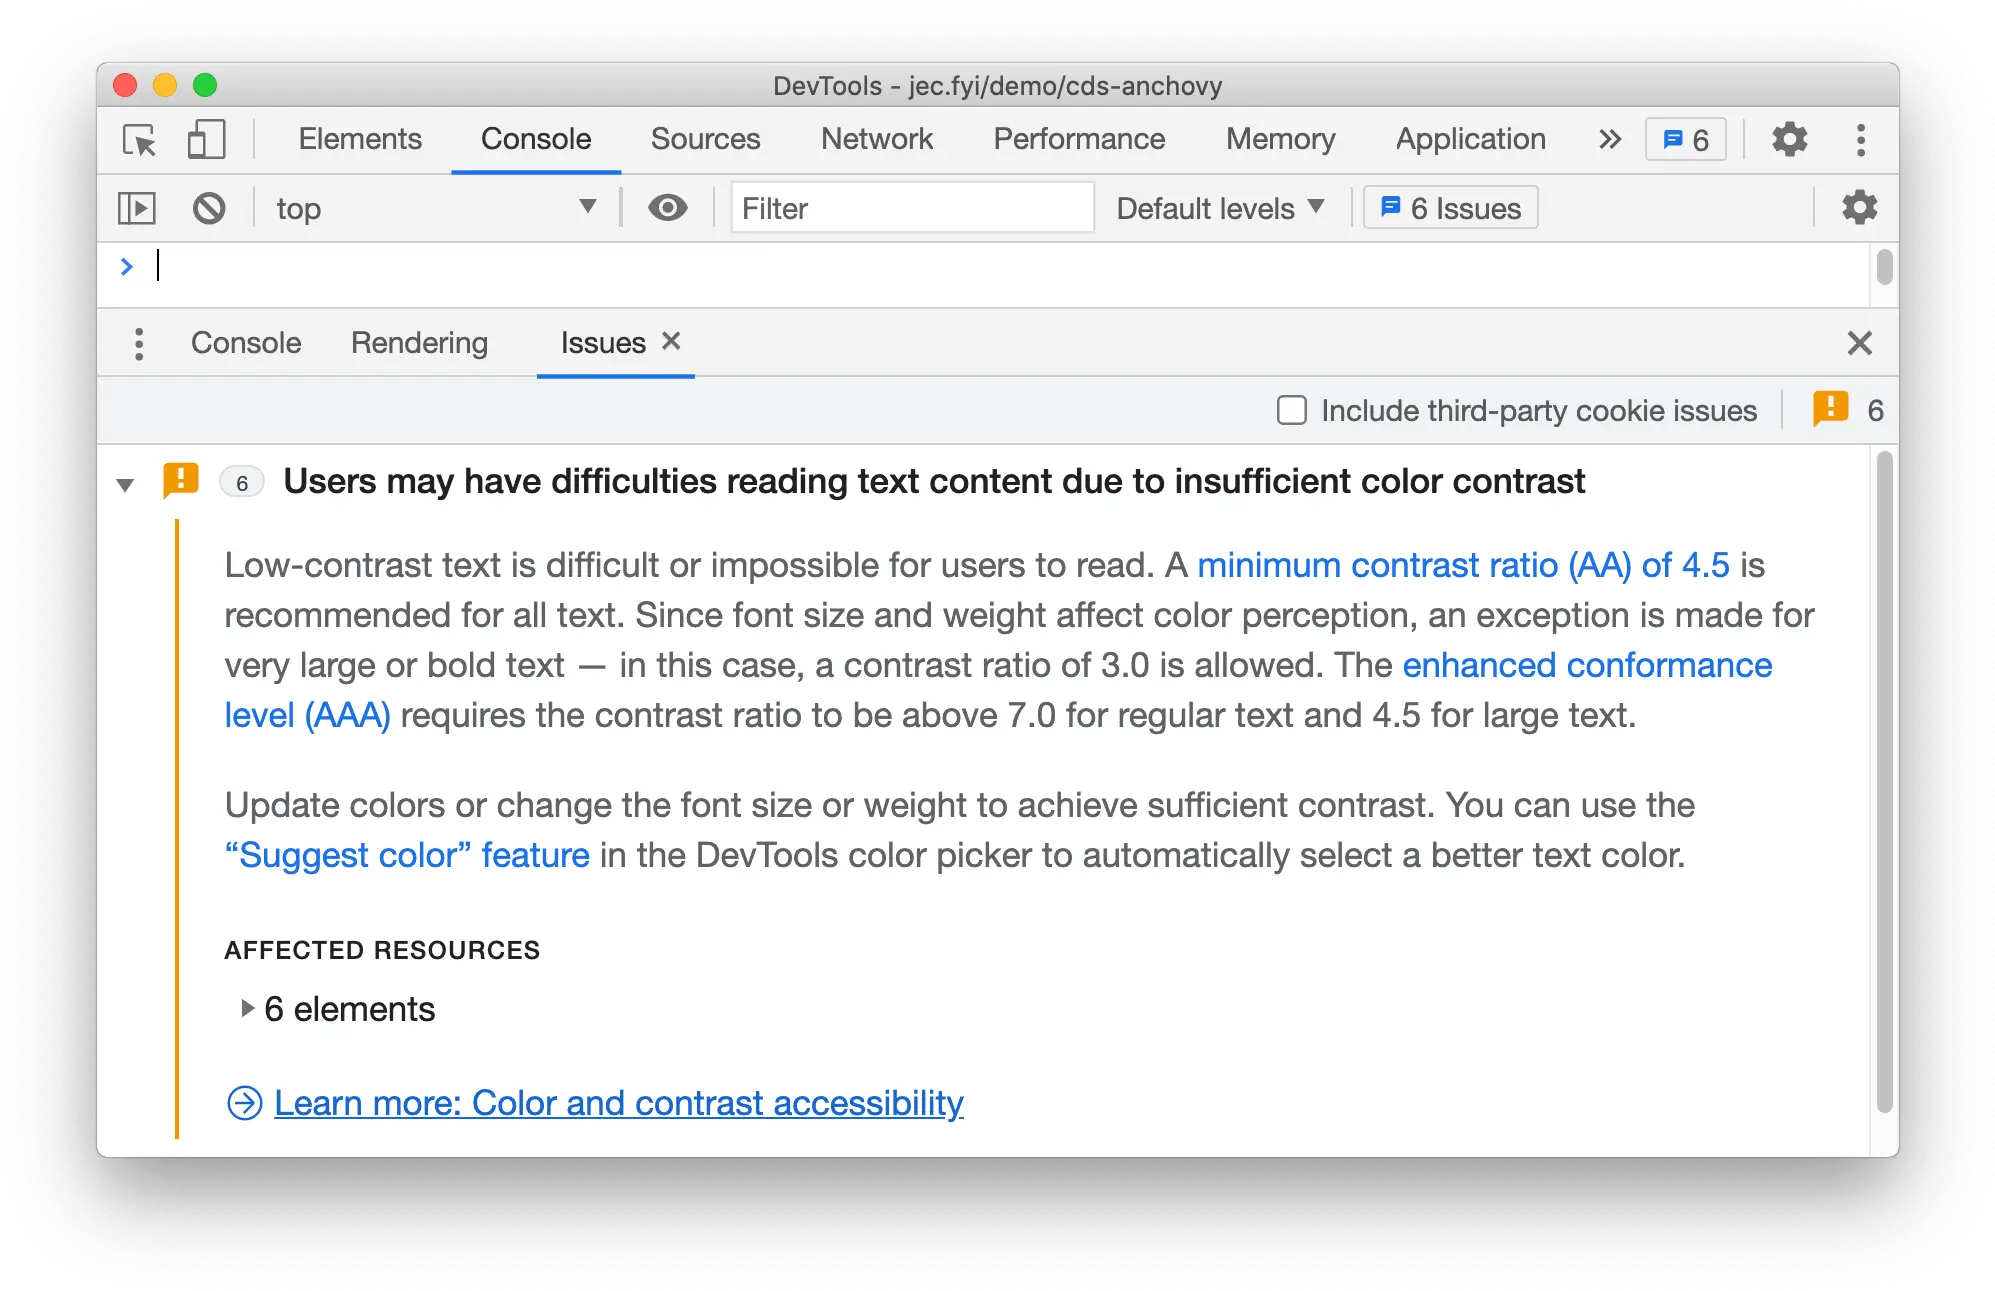Image resolution: width=1995 pixels, height=1291 pixels.
Task: Click the eye/visibility icon
Action: pyautogui.click(x=667, y=208)
